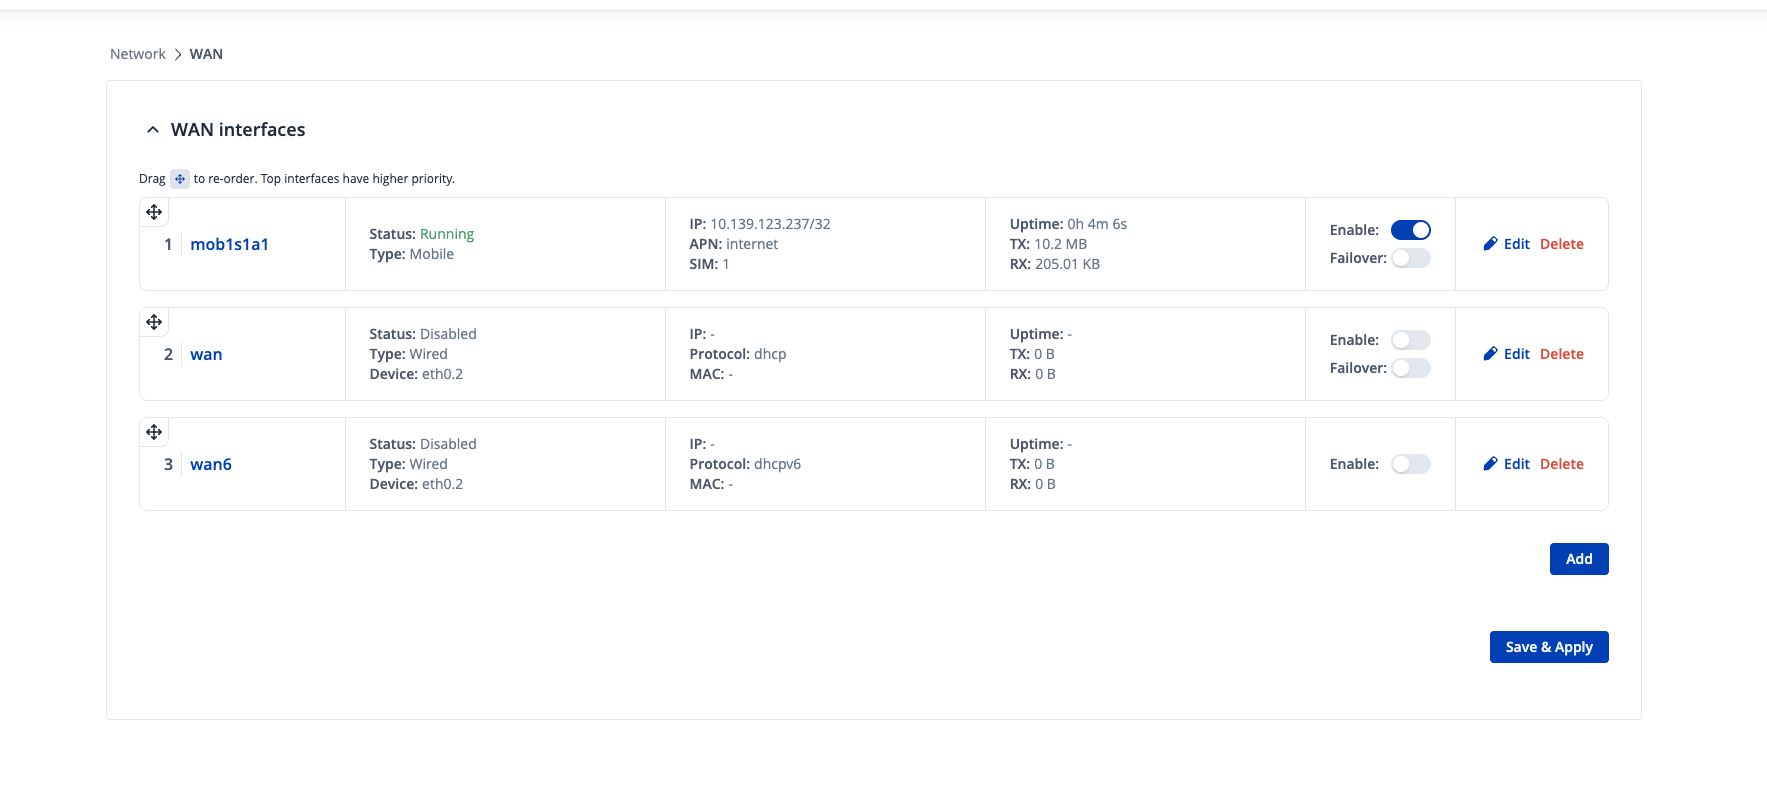1767x791 pixels.
Task: Delete the wan interface
Action: tap(1561, 354)
